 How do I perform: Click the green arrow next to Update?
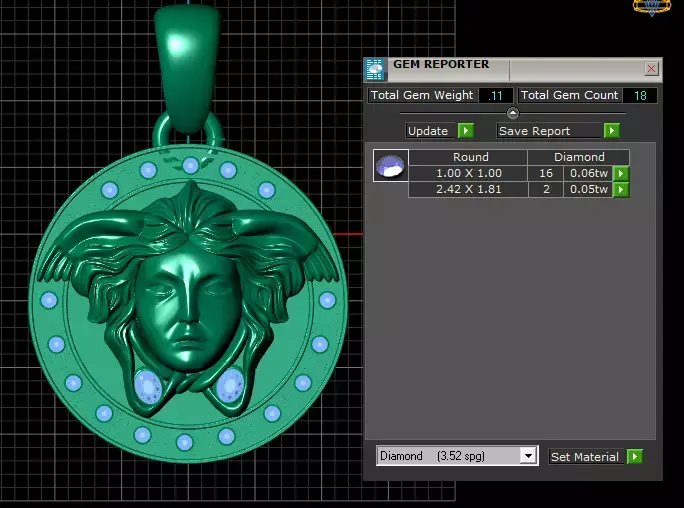point(466,130)
